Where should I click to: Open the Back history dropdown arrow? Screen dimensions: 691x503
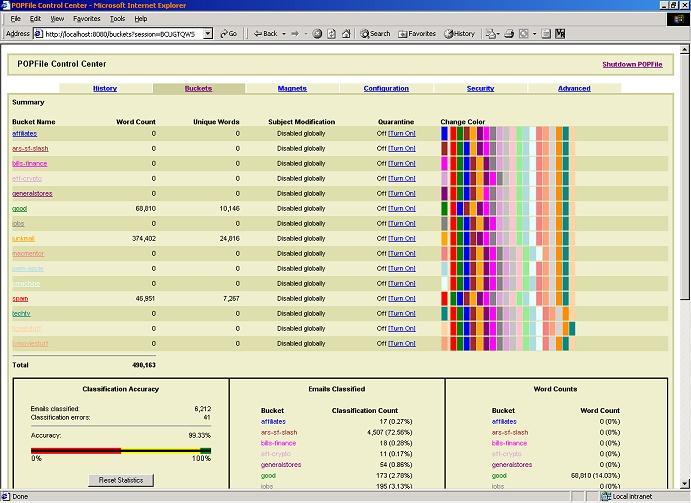click(x=284, y=34)
